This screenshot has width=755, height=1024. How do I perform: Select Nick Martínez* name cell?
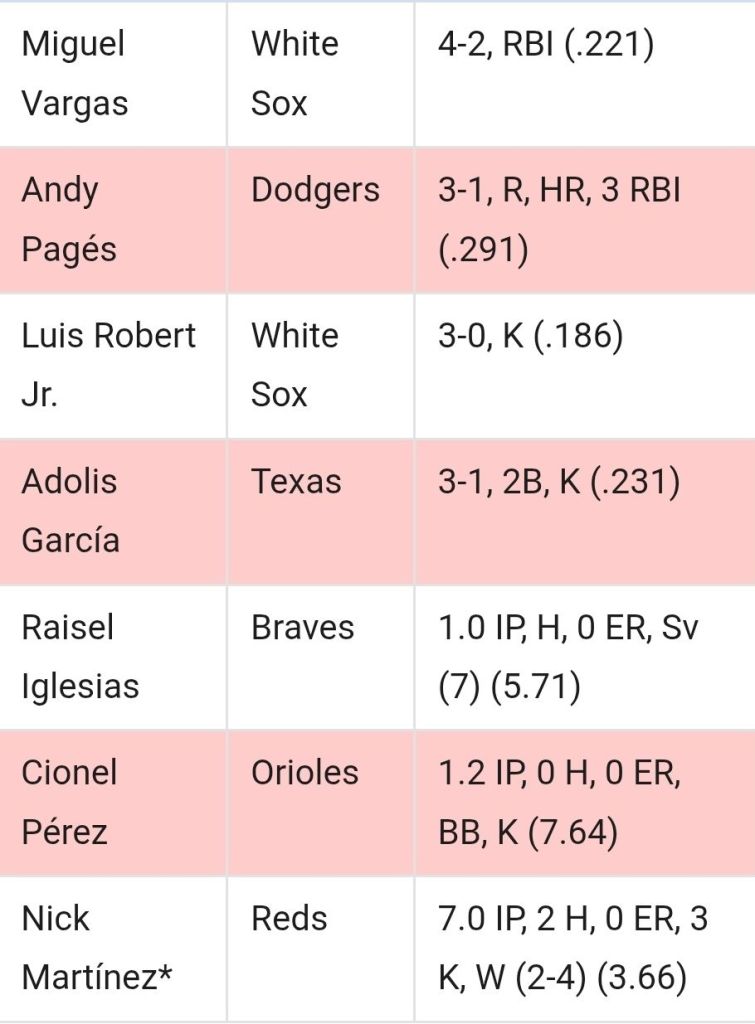coord(113,949)
